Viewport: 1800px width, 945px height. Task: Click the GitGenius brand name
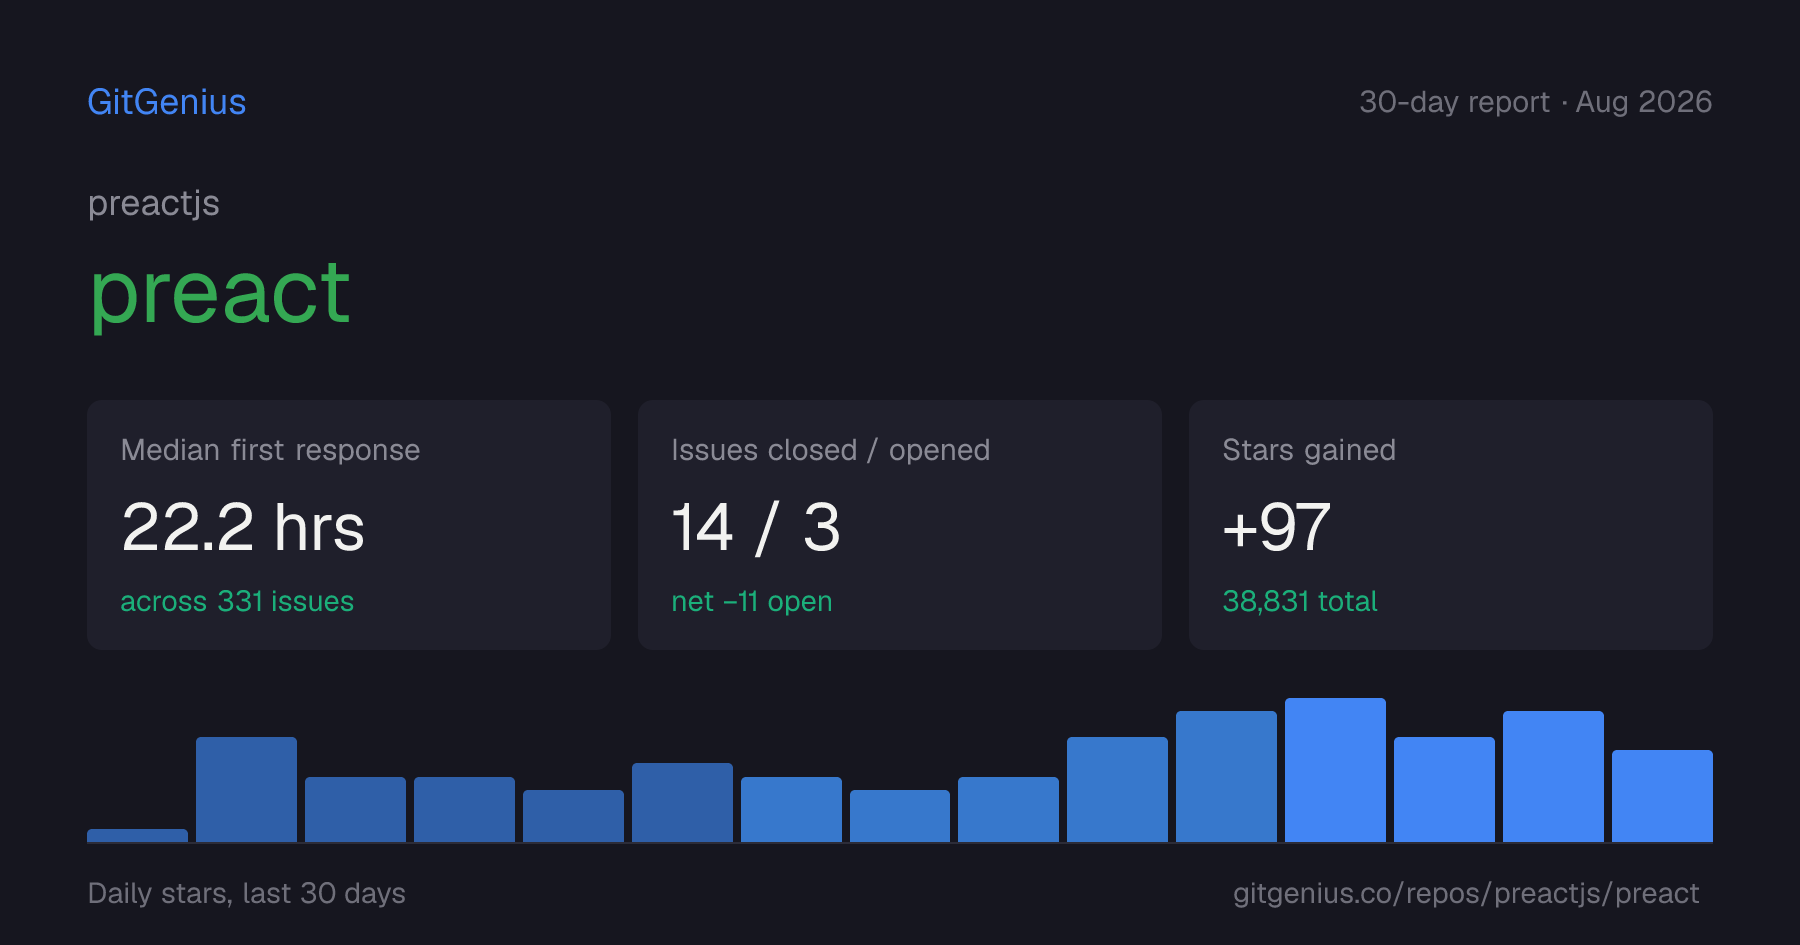pos(167,102)
